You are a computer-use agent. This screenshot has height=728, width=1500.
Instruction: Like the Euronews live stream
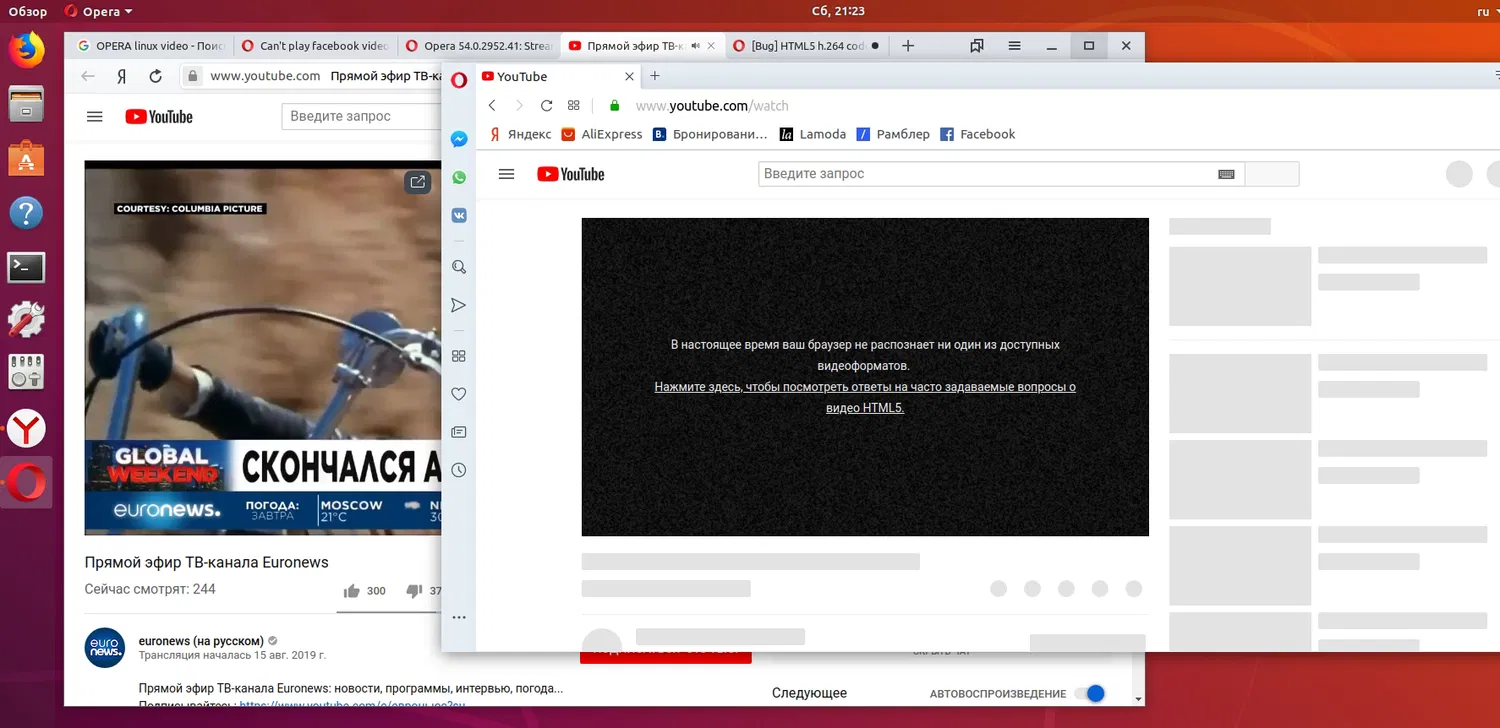tap(352, 591)
